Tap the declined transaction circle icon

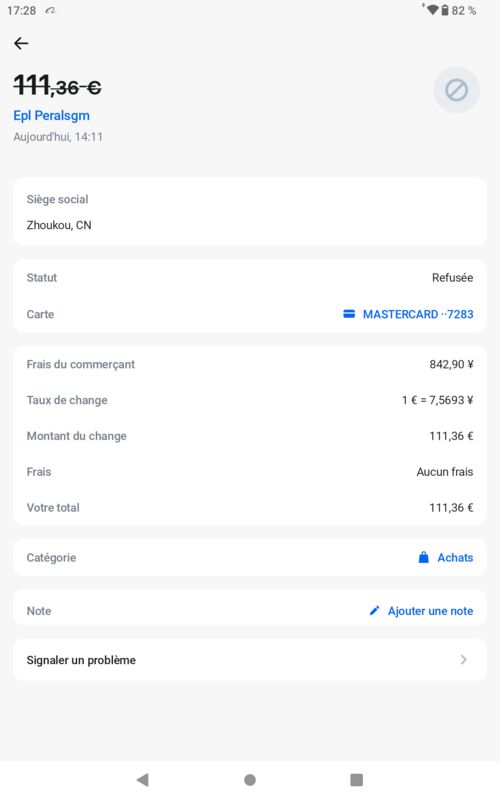point(456,90)
